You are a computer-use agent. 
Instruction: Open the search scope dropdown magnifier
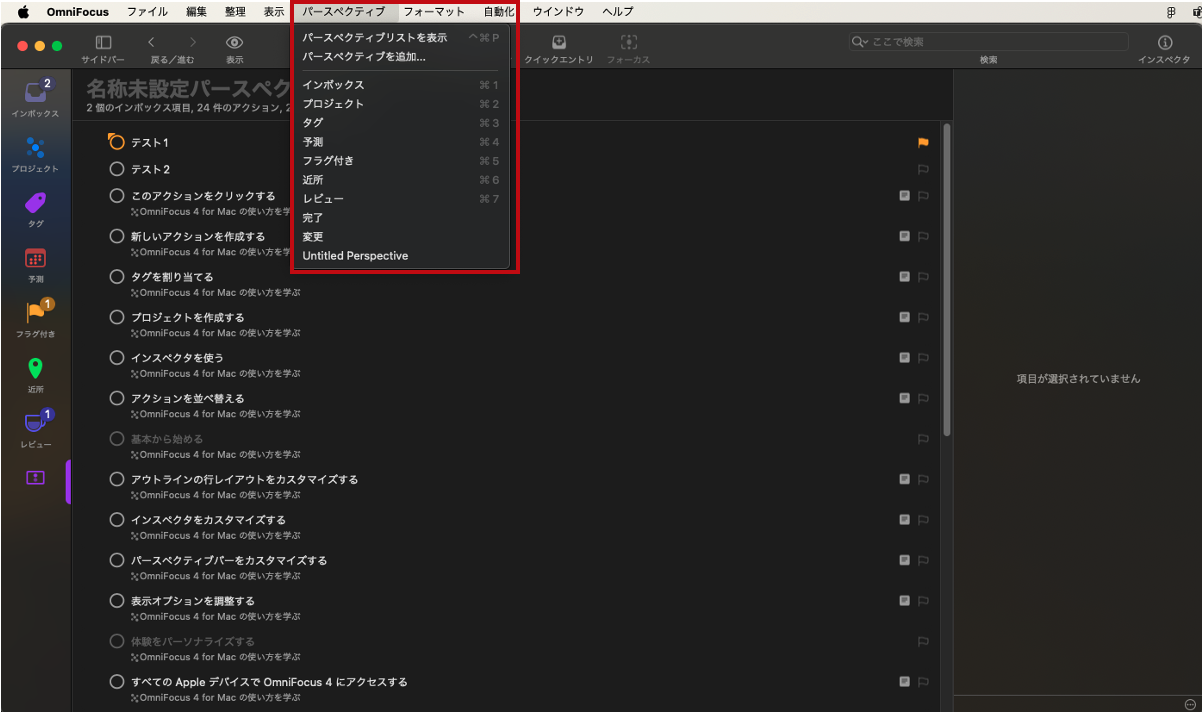tap(860, 42)
